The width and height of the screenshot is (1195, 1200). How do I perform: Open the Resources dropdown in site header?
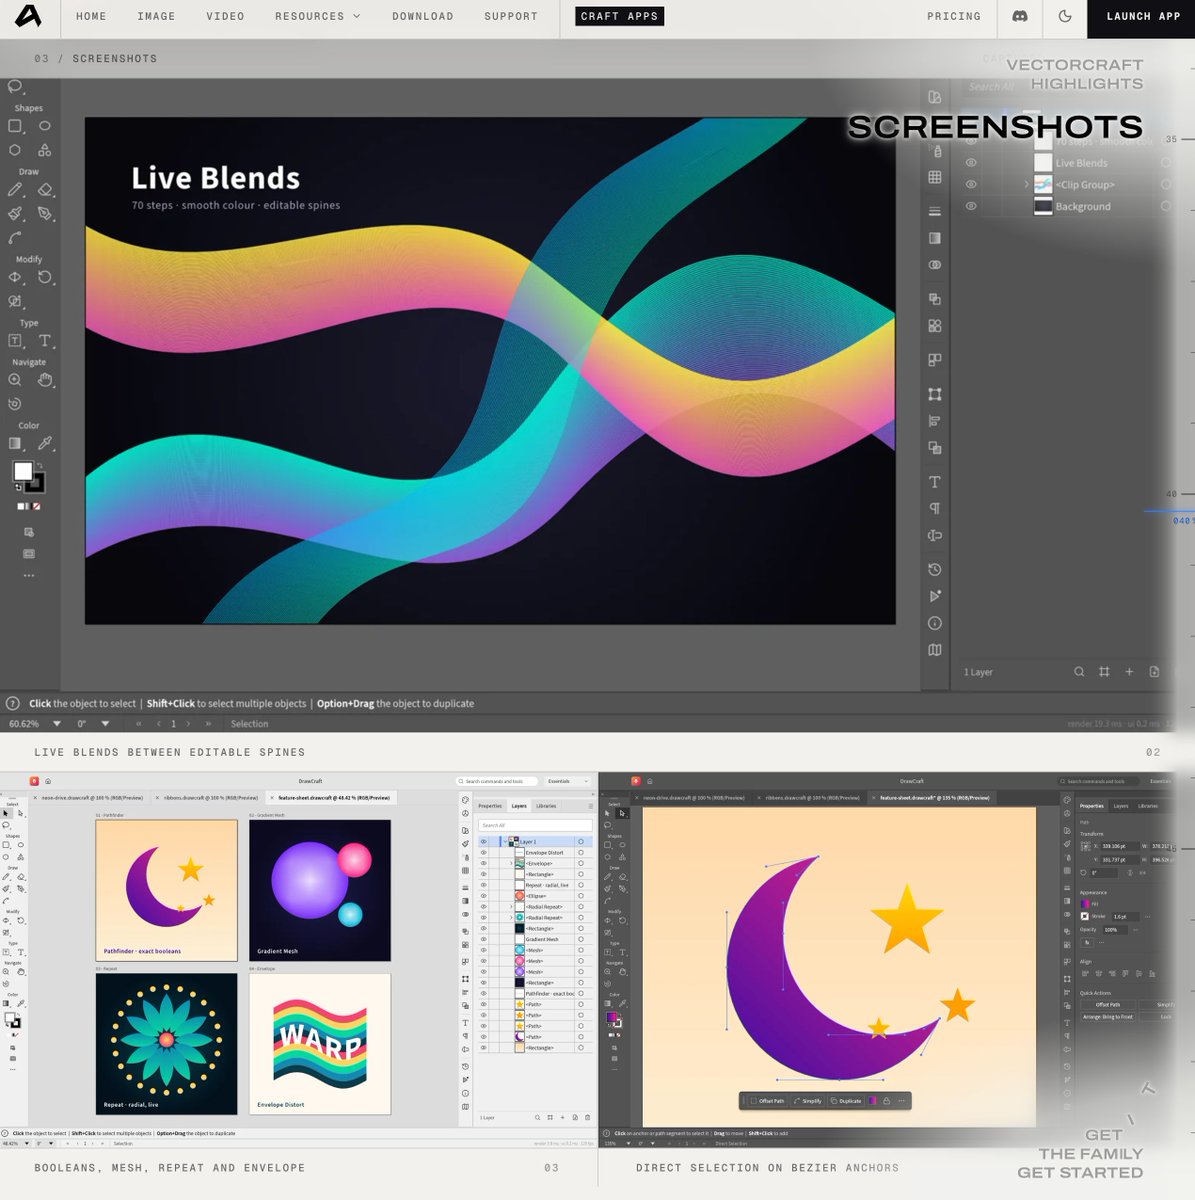pos(318,16)
